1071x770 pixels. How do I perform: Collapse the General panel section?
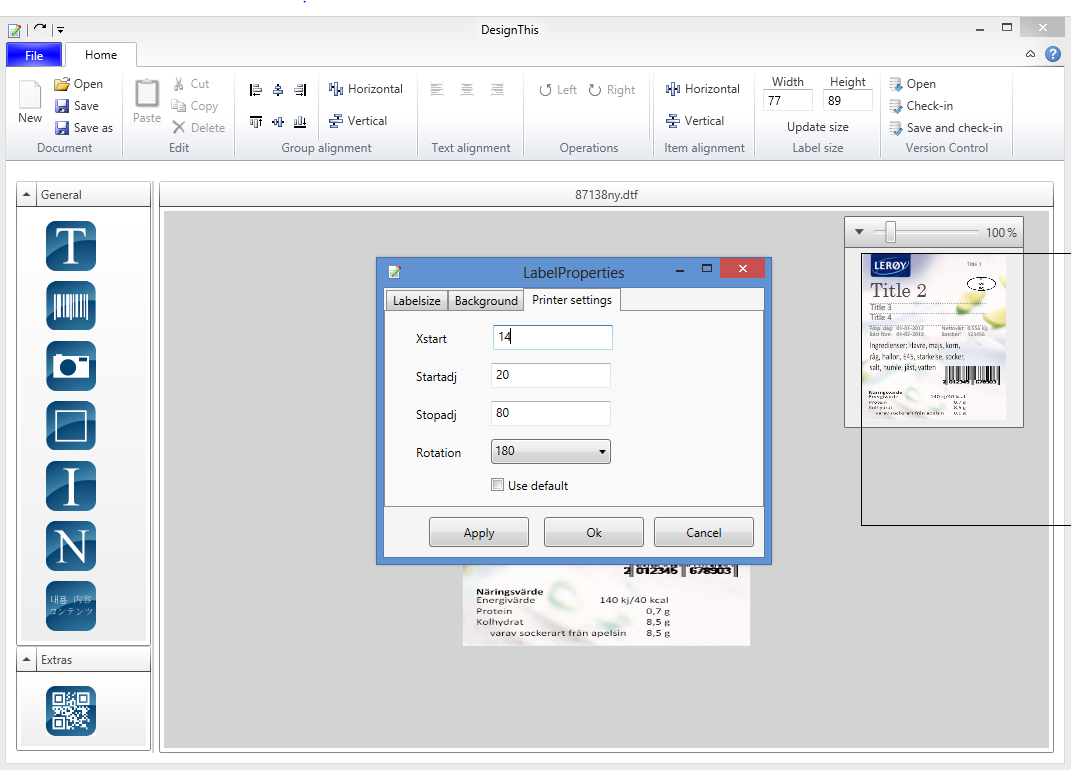coord(27,195)
